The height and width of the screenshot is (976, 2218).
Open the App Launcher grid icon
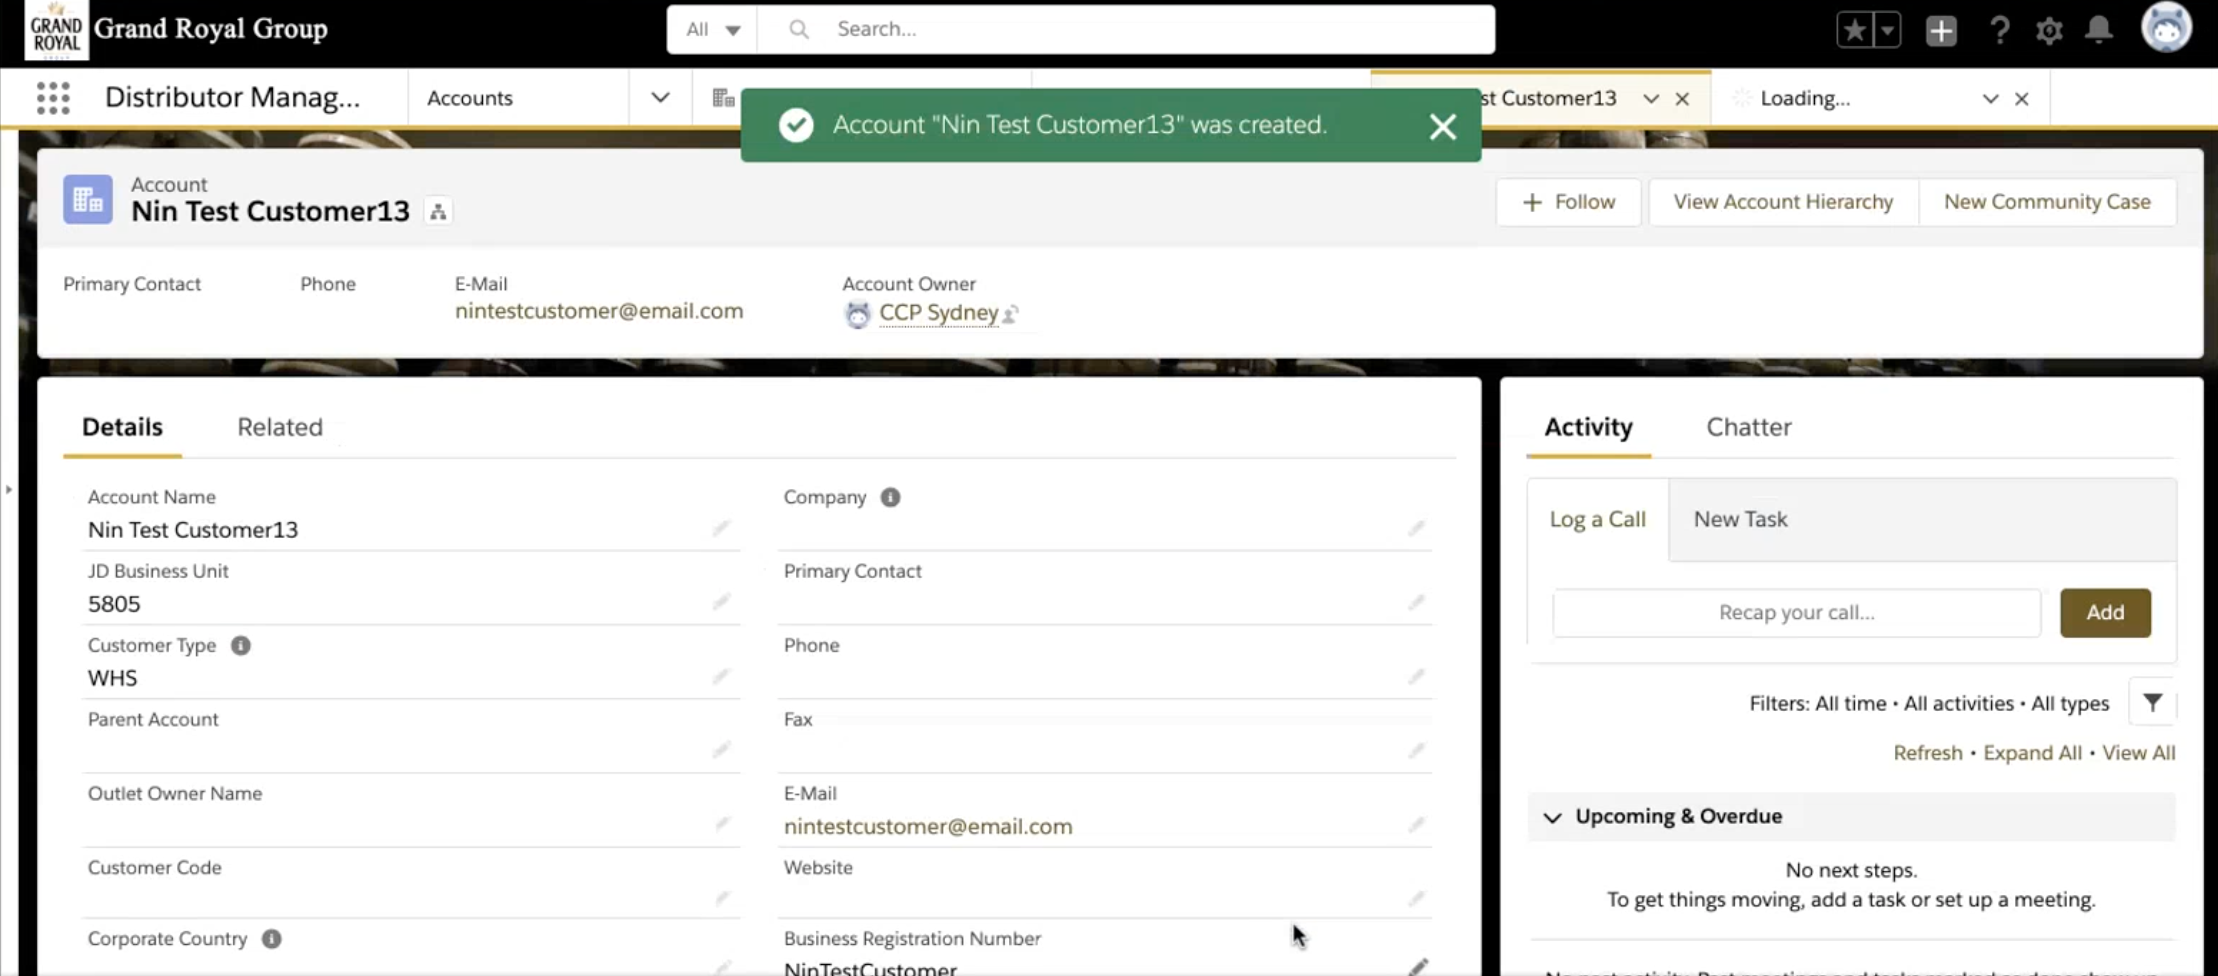click(53, 98)
